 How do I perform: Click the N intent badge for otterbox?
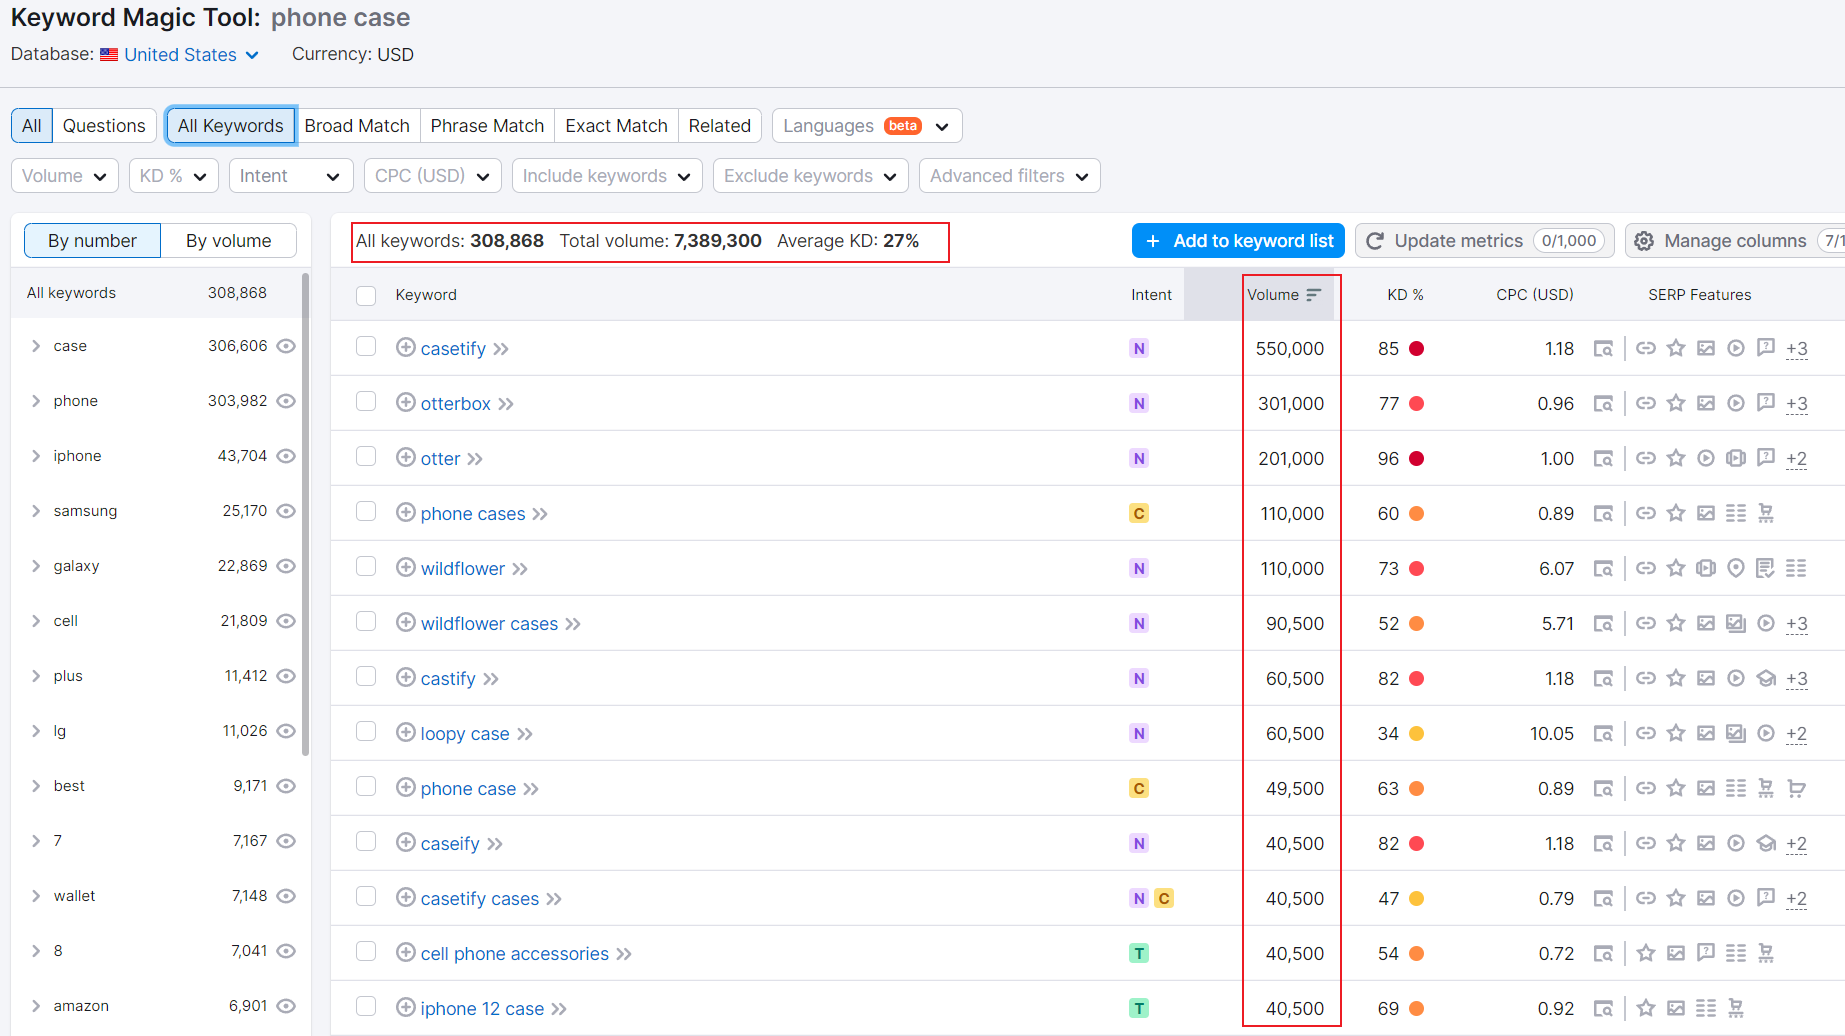[x=1139, y=403]
